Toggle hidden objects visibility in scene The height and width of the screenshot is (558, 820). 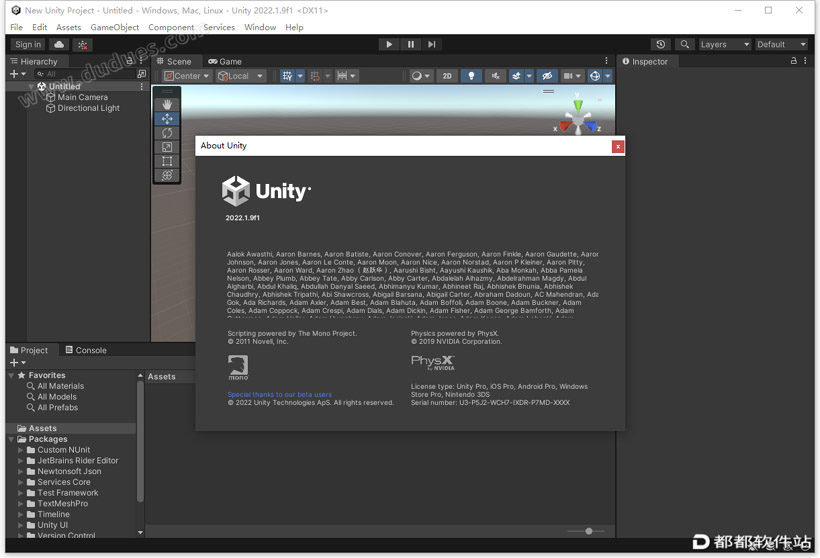[x=546, y=76]
